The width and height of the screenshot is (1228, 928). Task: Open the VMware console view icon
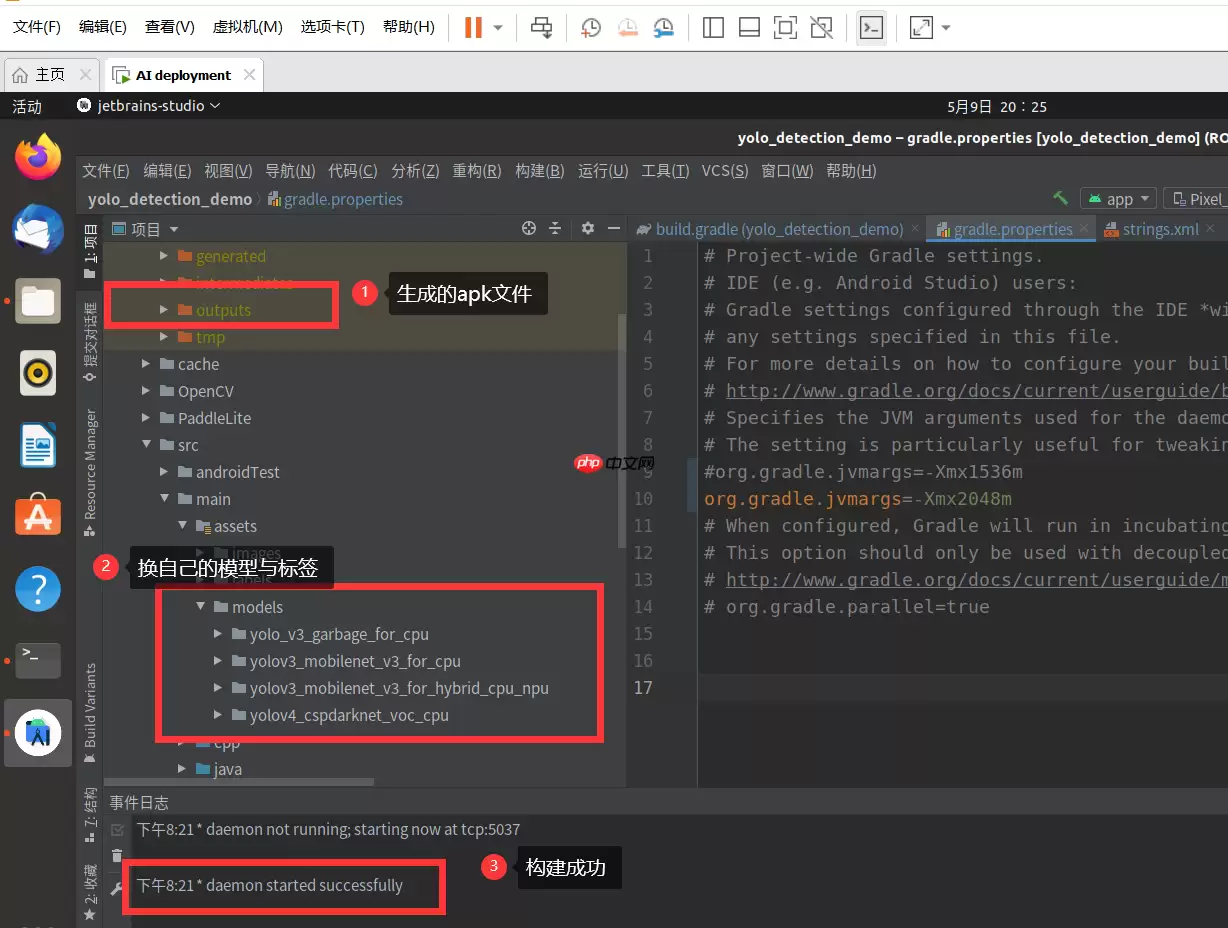[872, 28]
